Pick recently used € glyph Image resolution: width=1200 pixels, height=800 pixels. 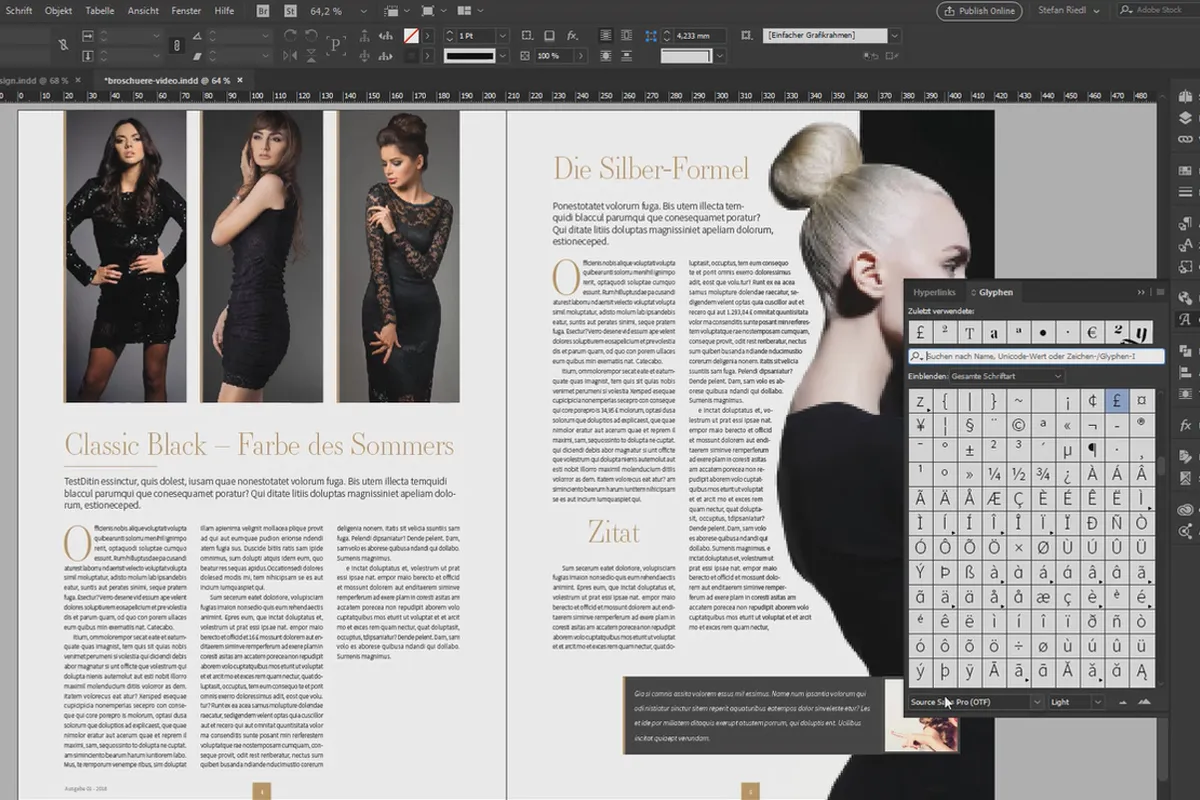(1092, 333)
